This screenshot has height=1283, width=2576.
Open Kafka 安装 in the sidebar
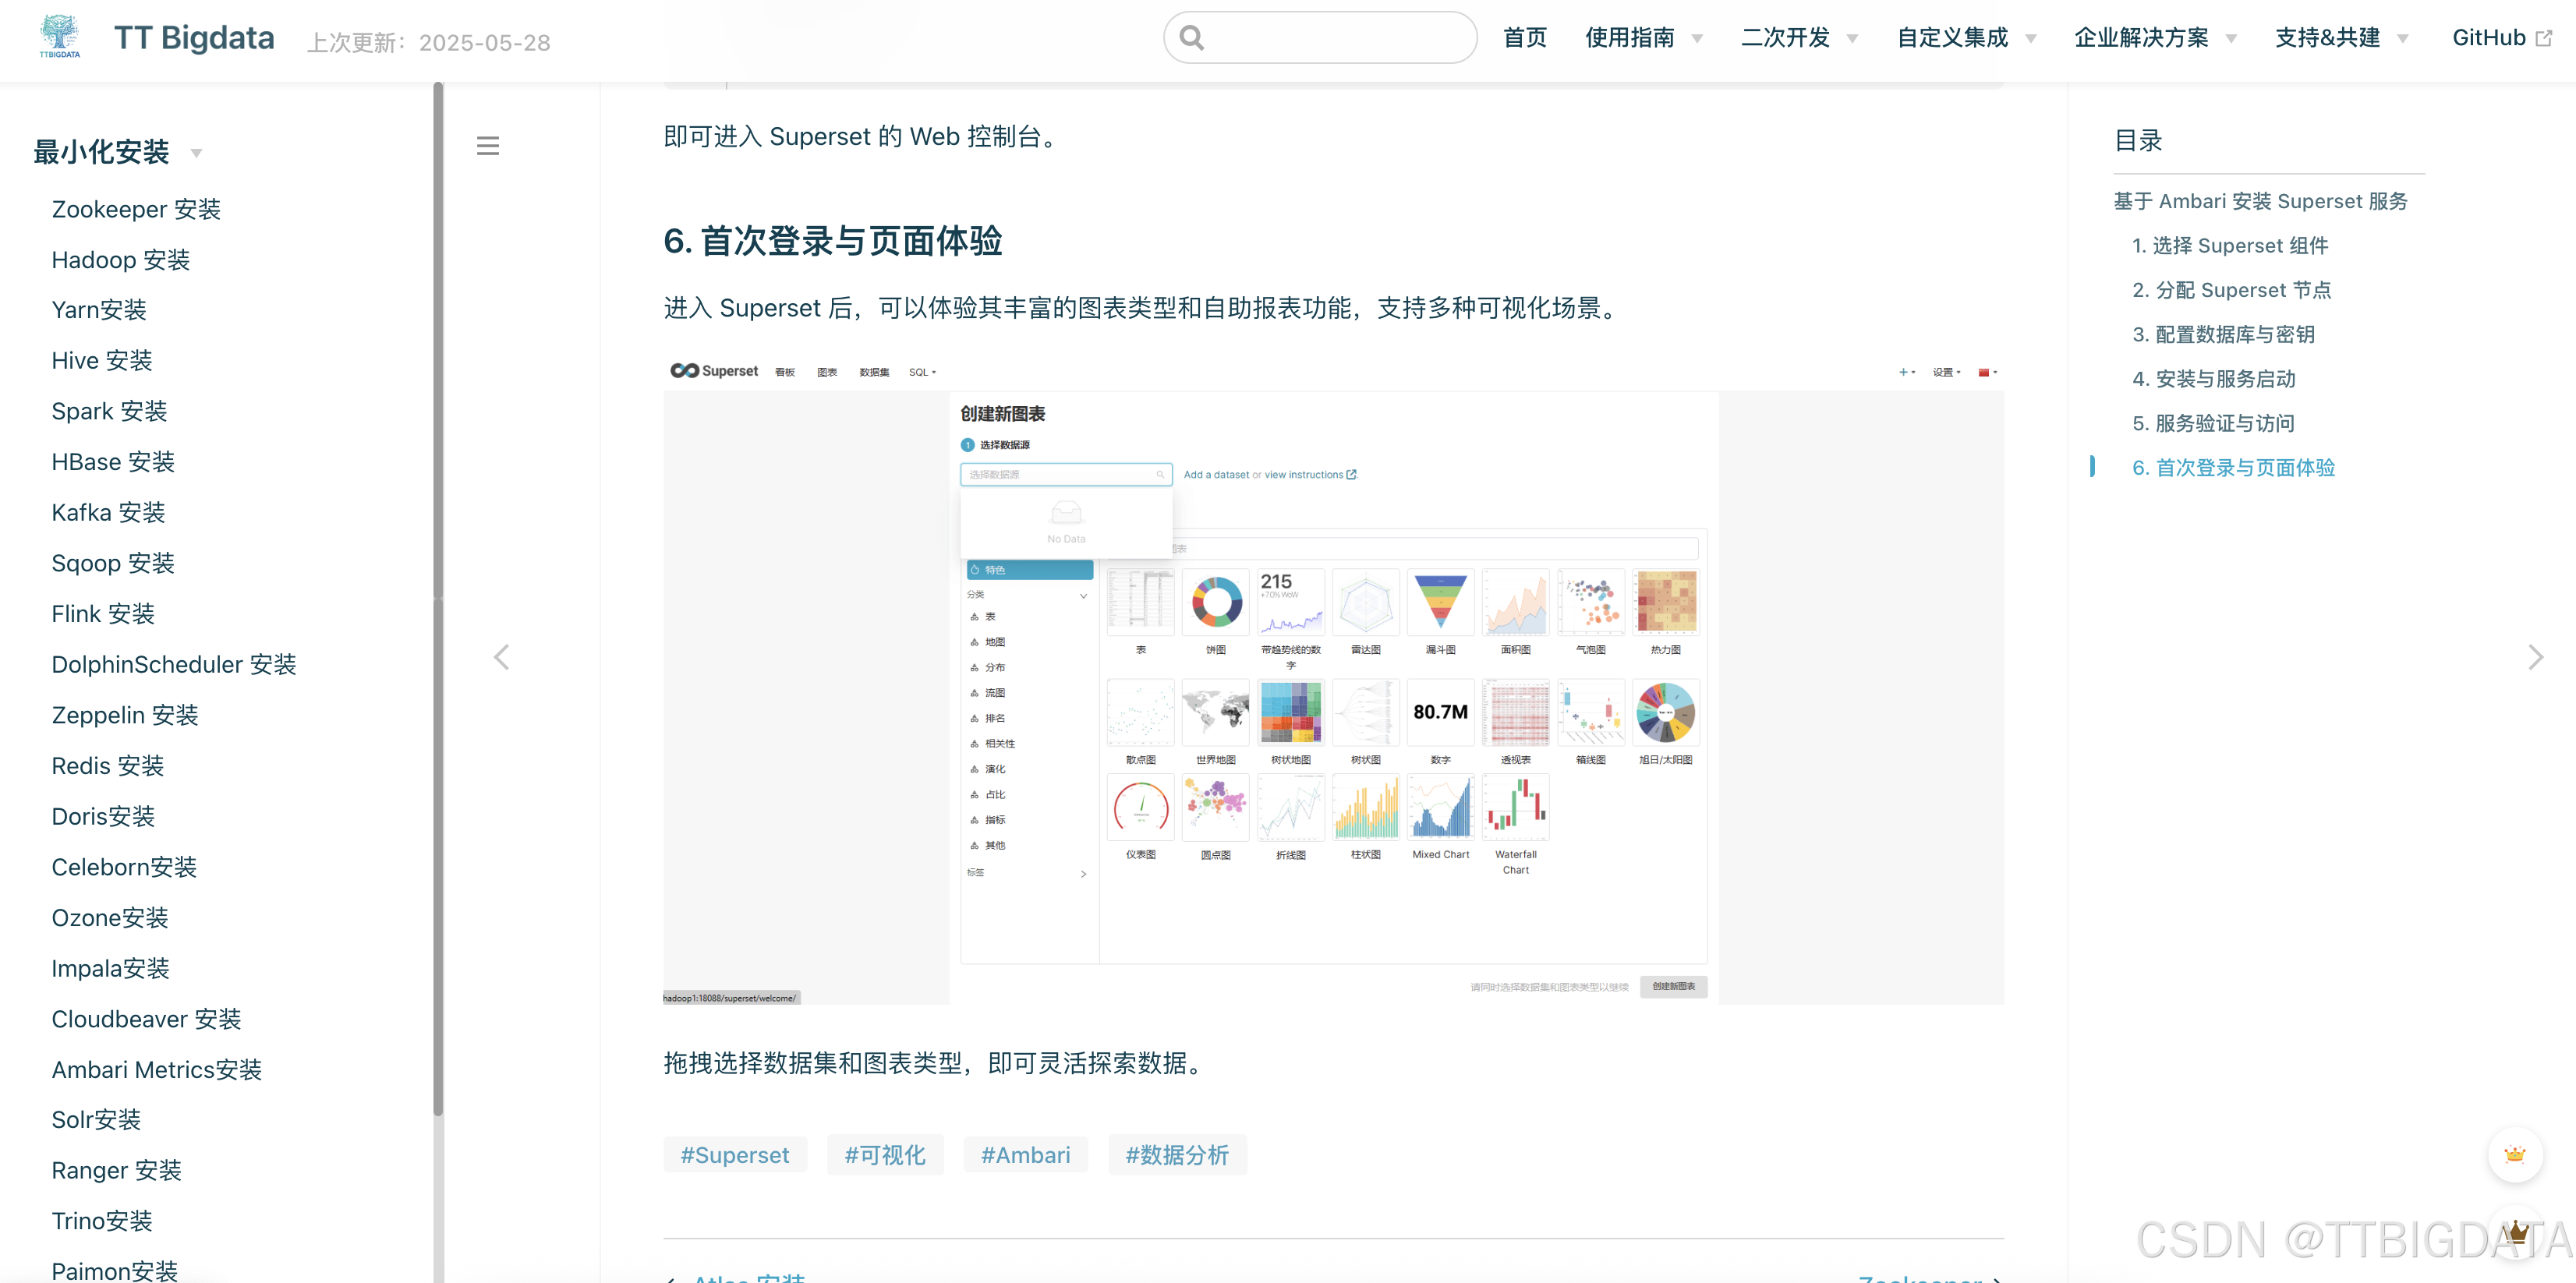[108, 512]
